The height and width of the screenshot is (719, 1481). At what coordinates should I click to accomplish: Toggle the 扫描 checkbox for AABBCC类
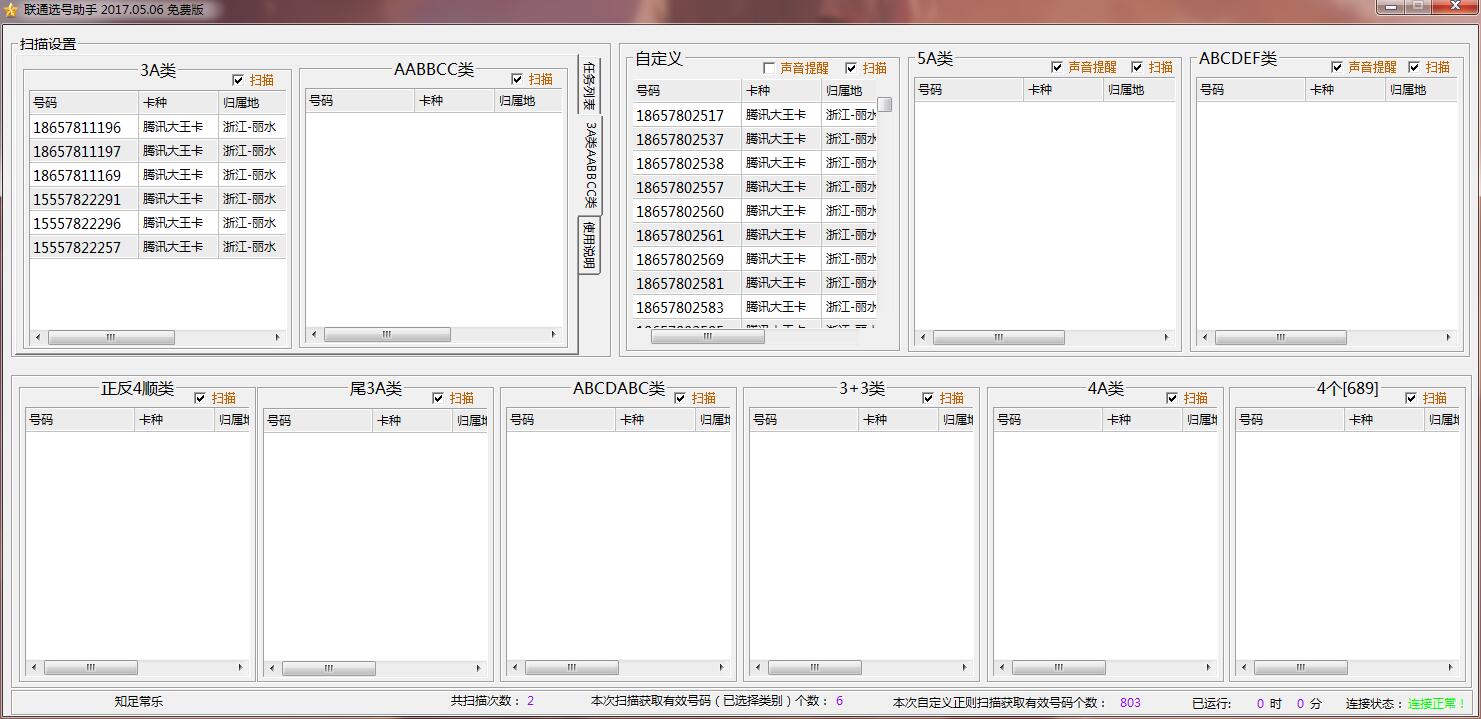(x=517, y=79)
